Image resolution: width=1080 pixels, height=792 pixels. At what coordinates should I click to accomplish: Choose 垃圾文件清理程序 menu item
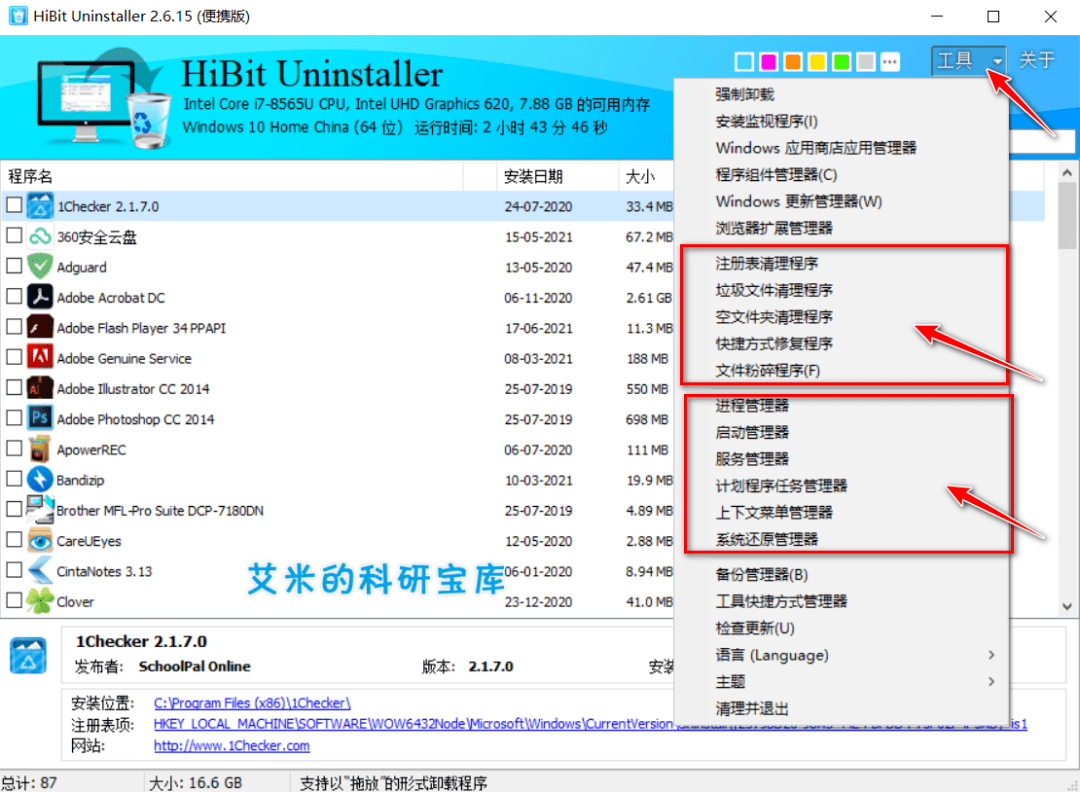[842, 290]
